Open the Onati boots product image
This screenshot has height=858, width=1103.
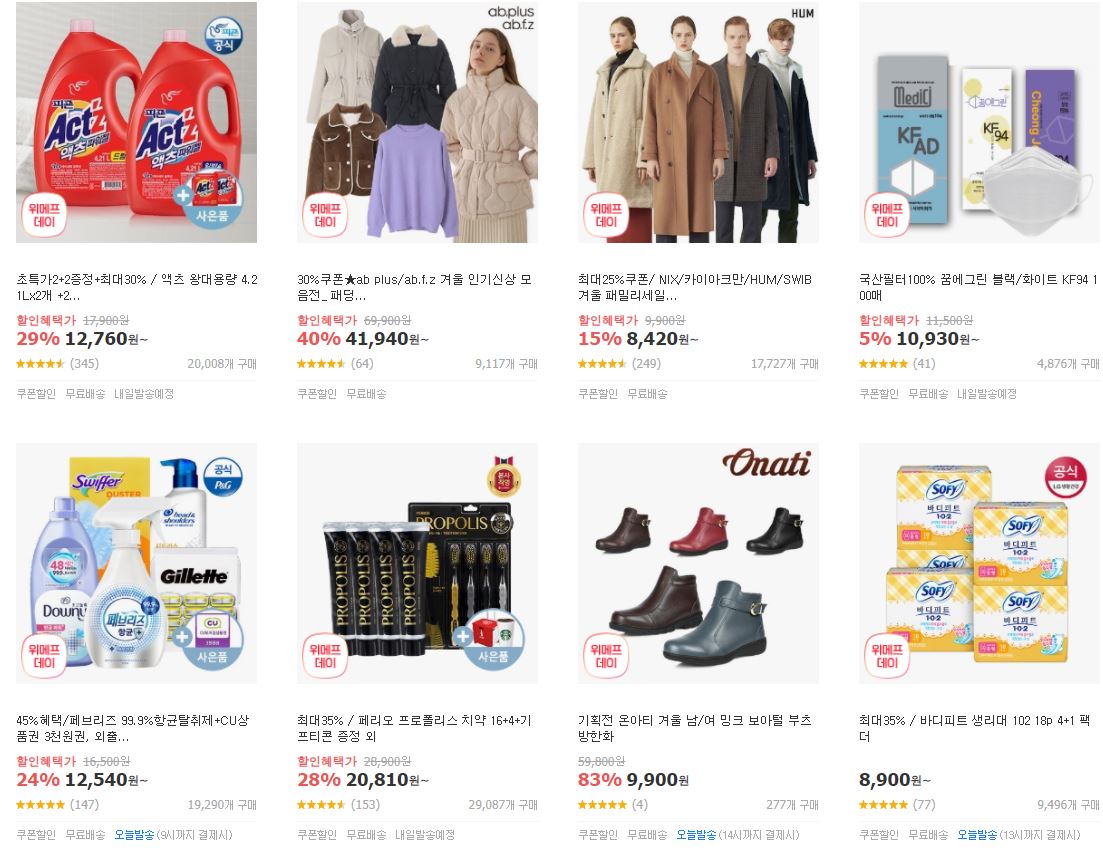[x=699, y=563]
